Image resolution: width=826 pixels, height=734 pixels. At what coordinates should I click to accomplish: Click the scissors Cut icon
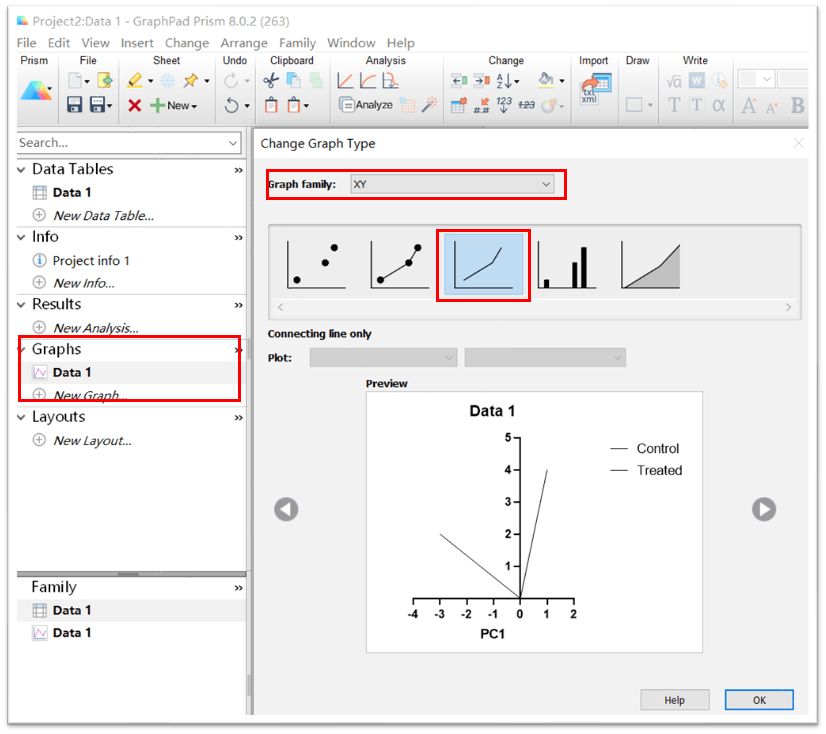click(271, 81)
